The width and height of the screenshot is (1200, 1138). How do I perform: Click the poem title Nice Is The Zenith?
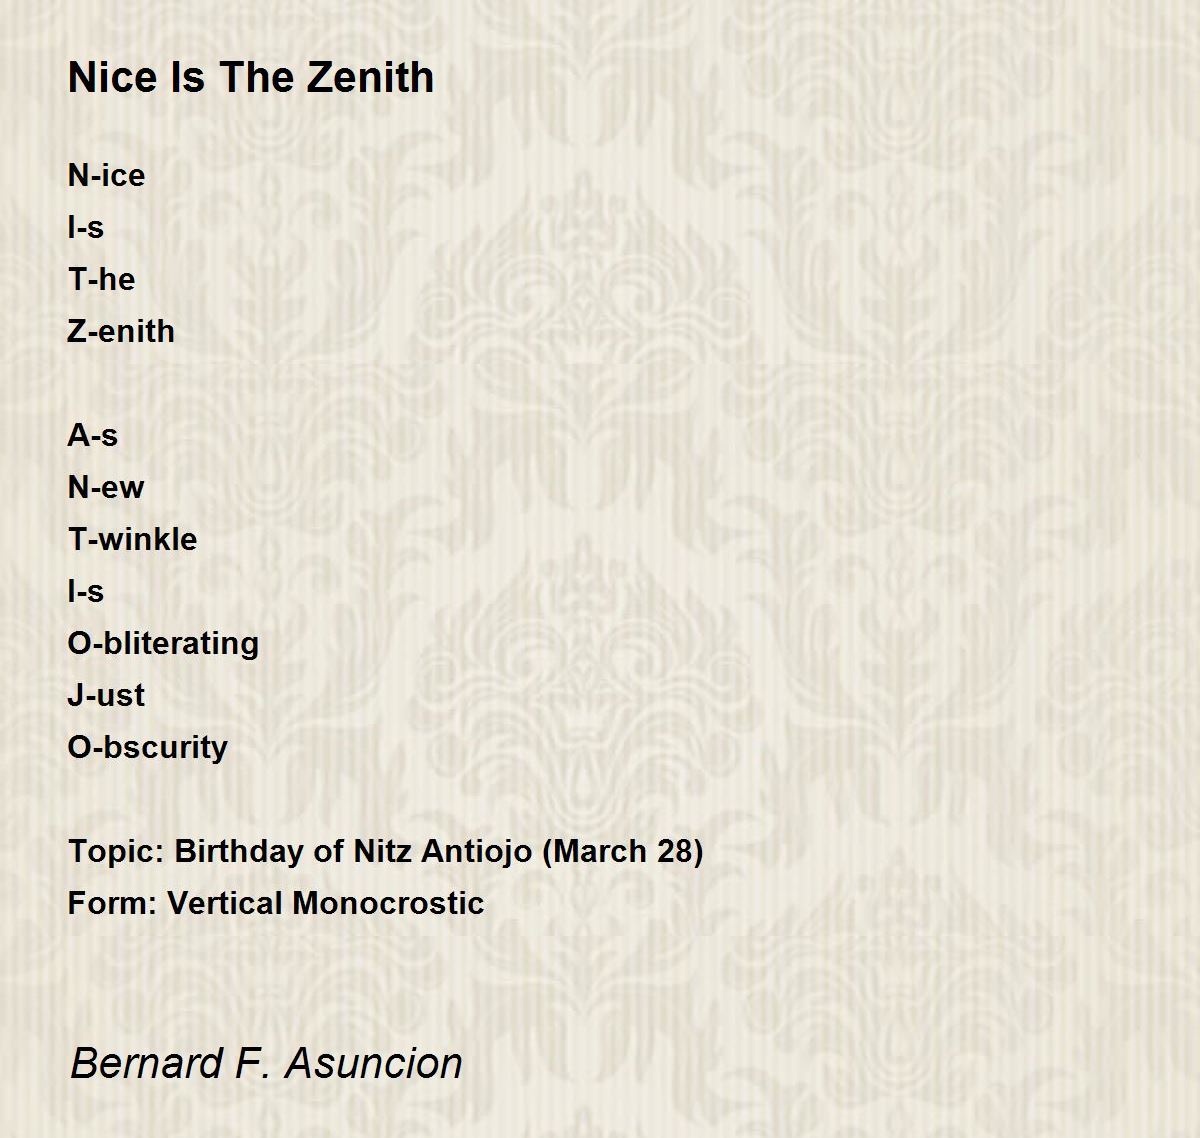point(251,77)
